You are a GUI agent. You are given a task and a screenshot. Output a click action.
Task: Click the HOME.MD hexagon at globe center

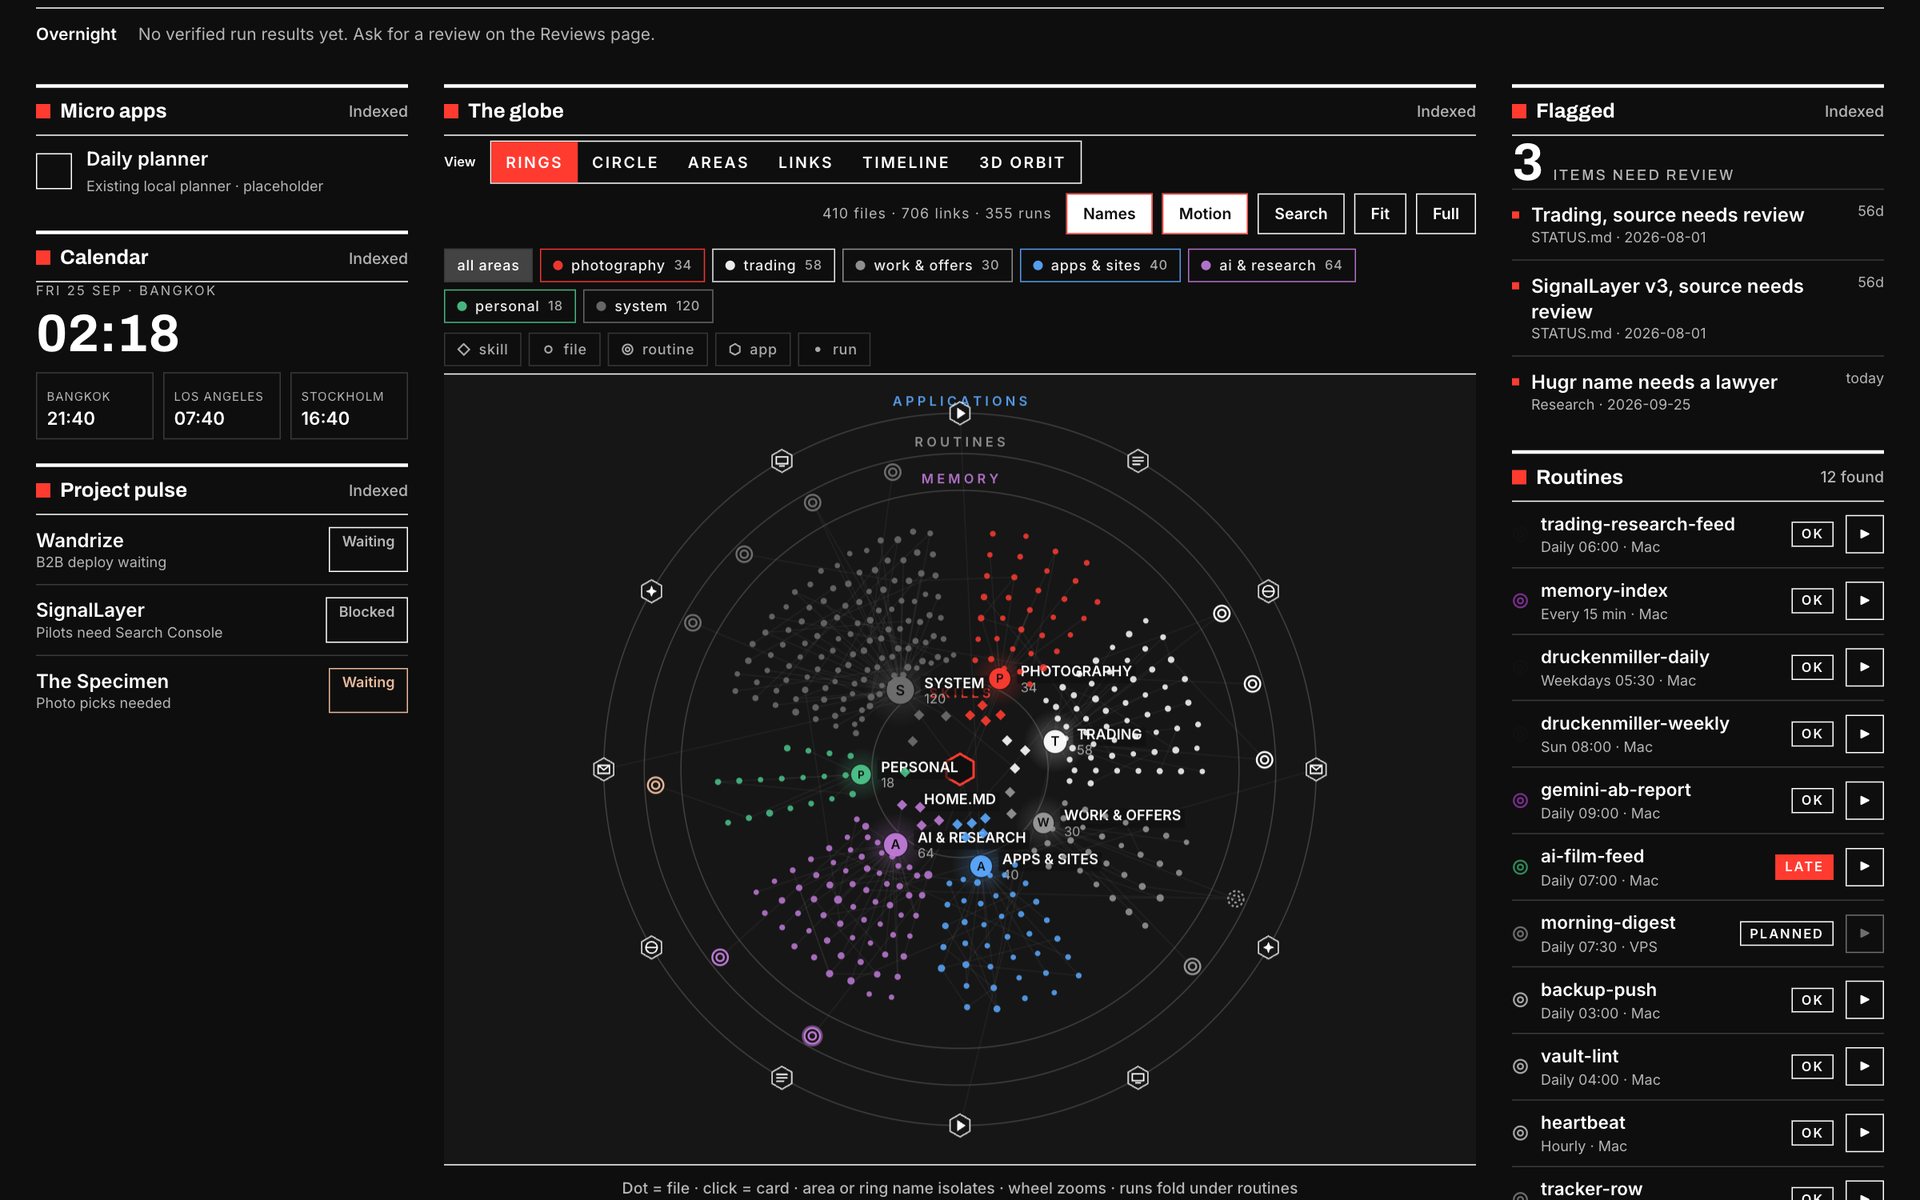(x=960, y=769)
